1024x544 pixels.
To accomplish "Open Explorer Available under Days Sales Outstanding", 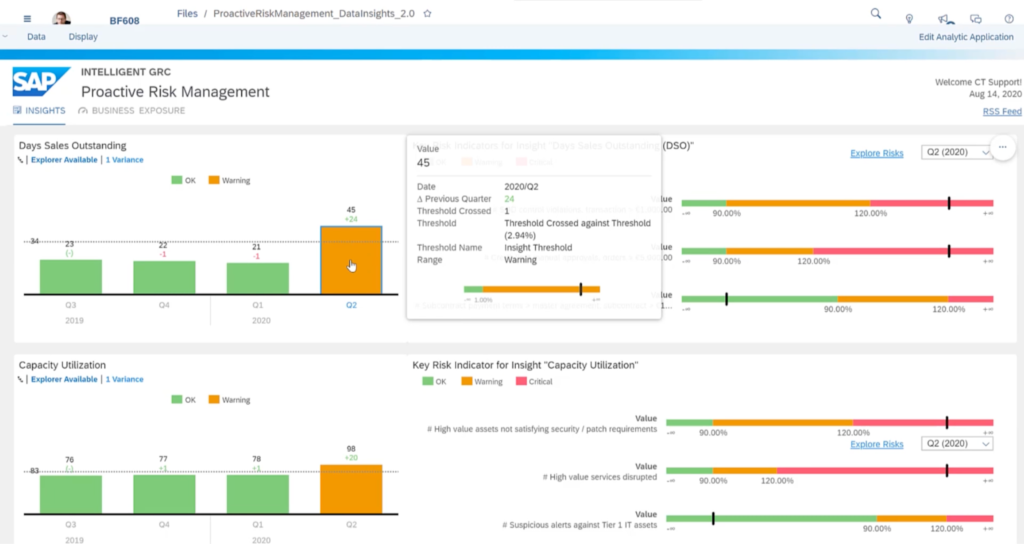I will 64,160.
